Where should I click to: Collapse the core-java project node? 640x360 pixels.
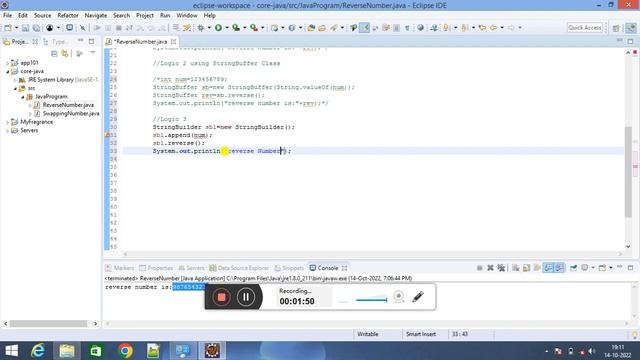[x=7, y=71]
